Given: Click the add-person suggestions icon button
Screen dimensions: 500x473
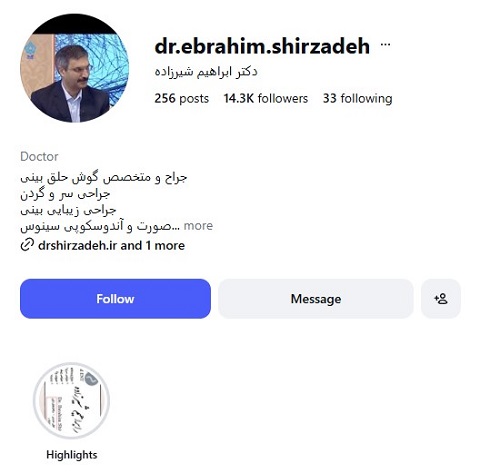Looking at the screenshot, I should click(x=441, y=299).
